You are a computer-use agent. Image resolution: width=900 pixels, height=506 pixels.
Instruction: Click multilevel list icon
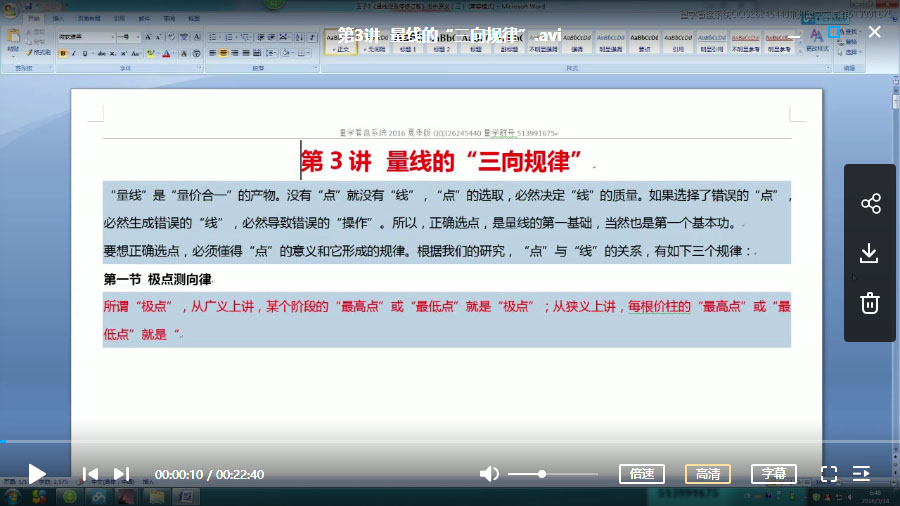246,37
